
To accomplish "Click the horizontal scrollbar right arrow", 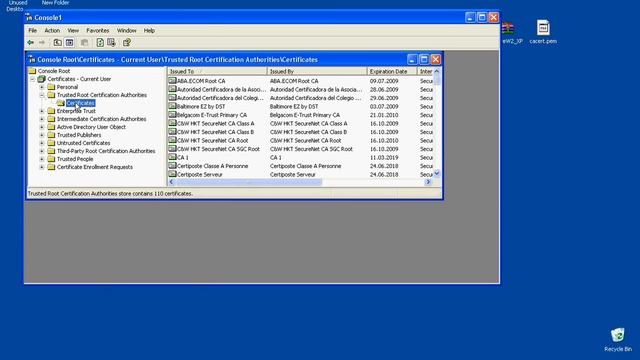I will [x=428, y=182].
